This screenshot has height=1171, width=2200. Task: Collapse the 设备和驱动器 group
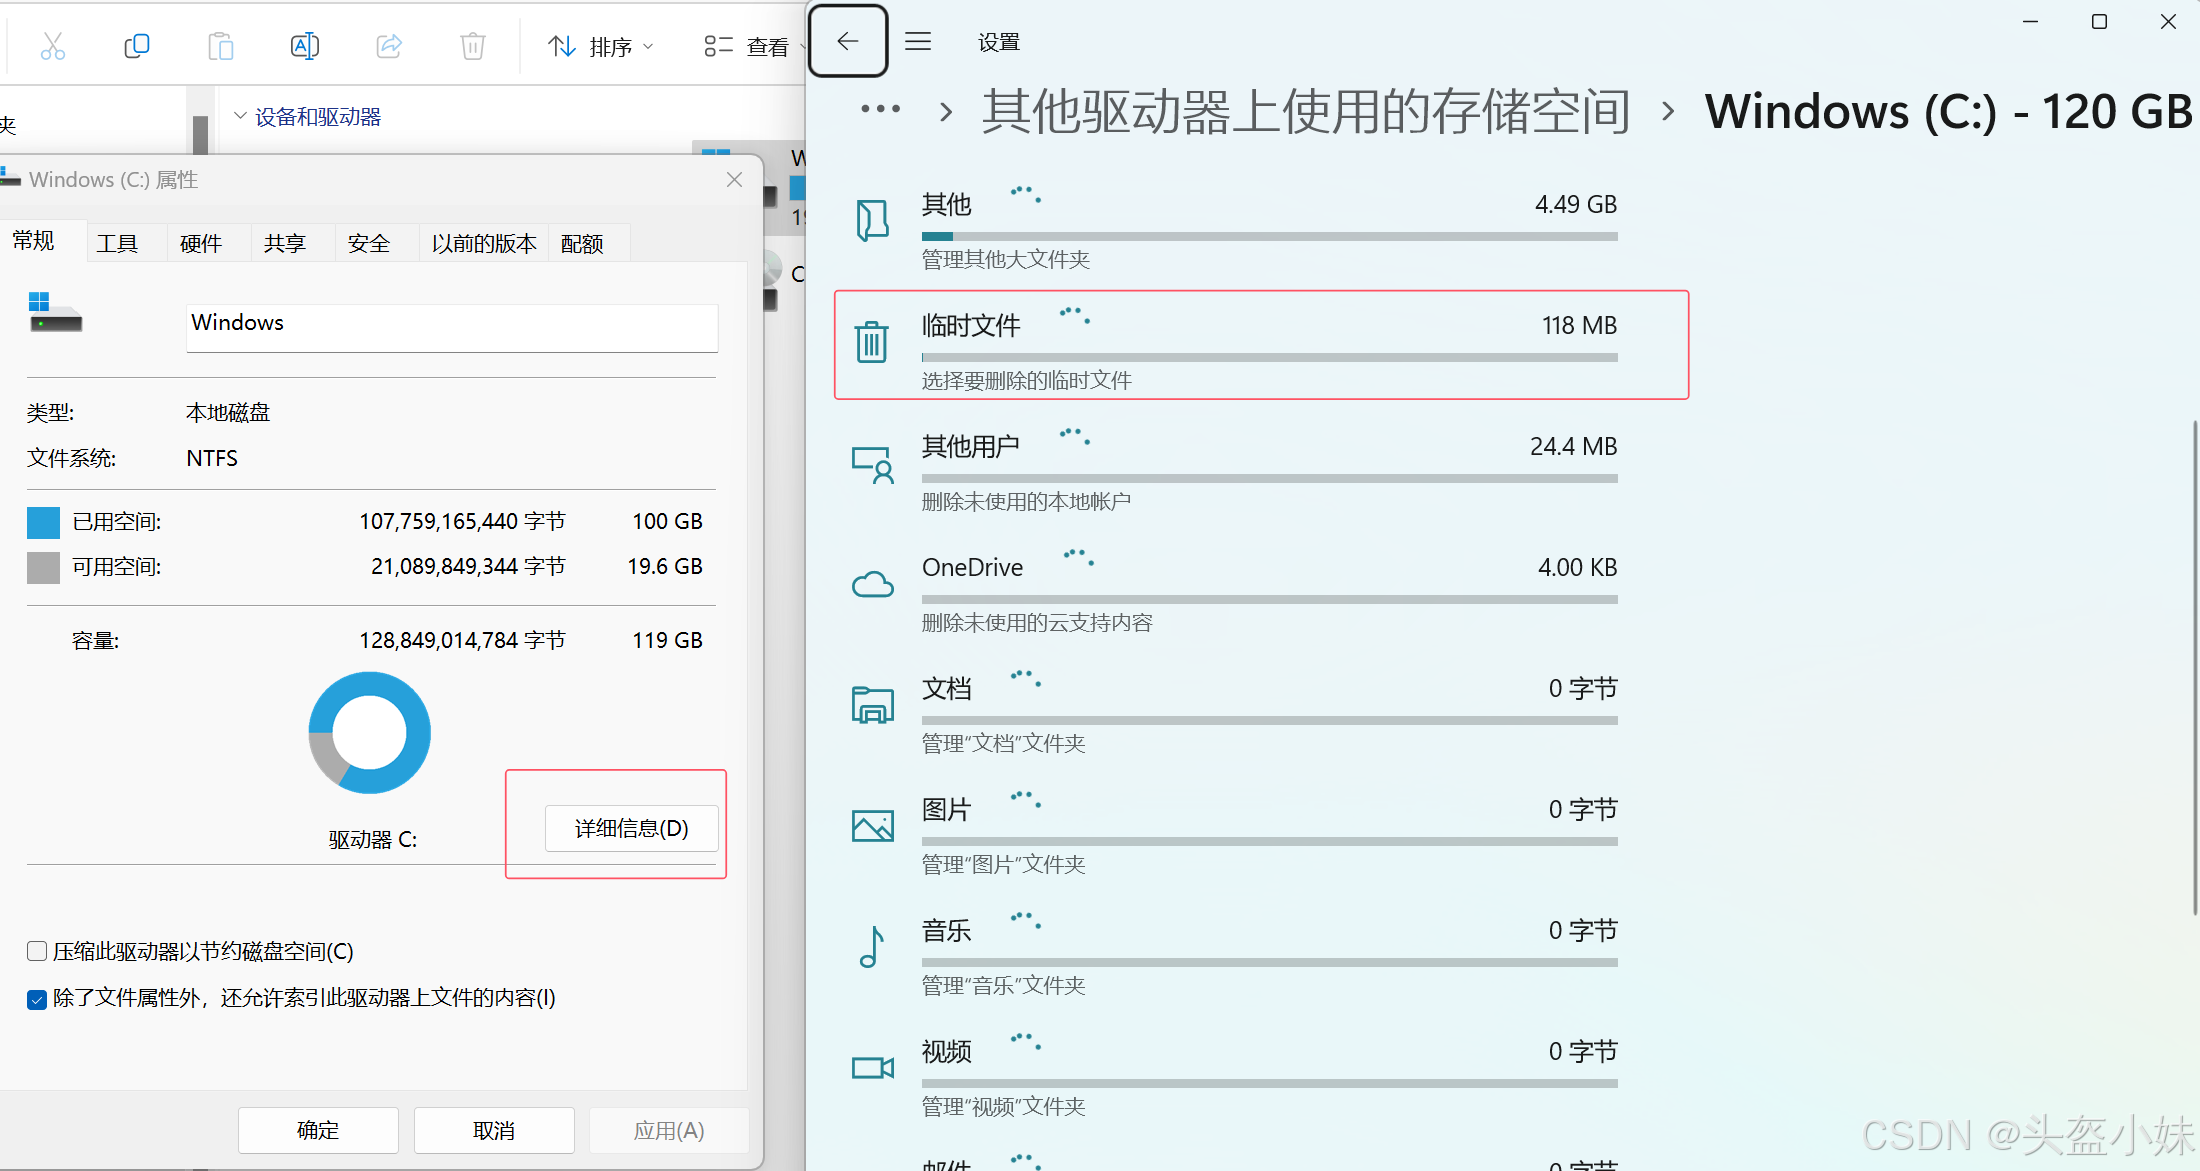[240, 116]
